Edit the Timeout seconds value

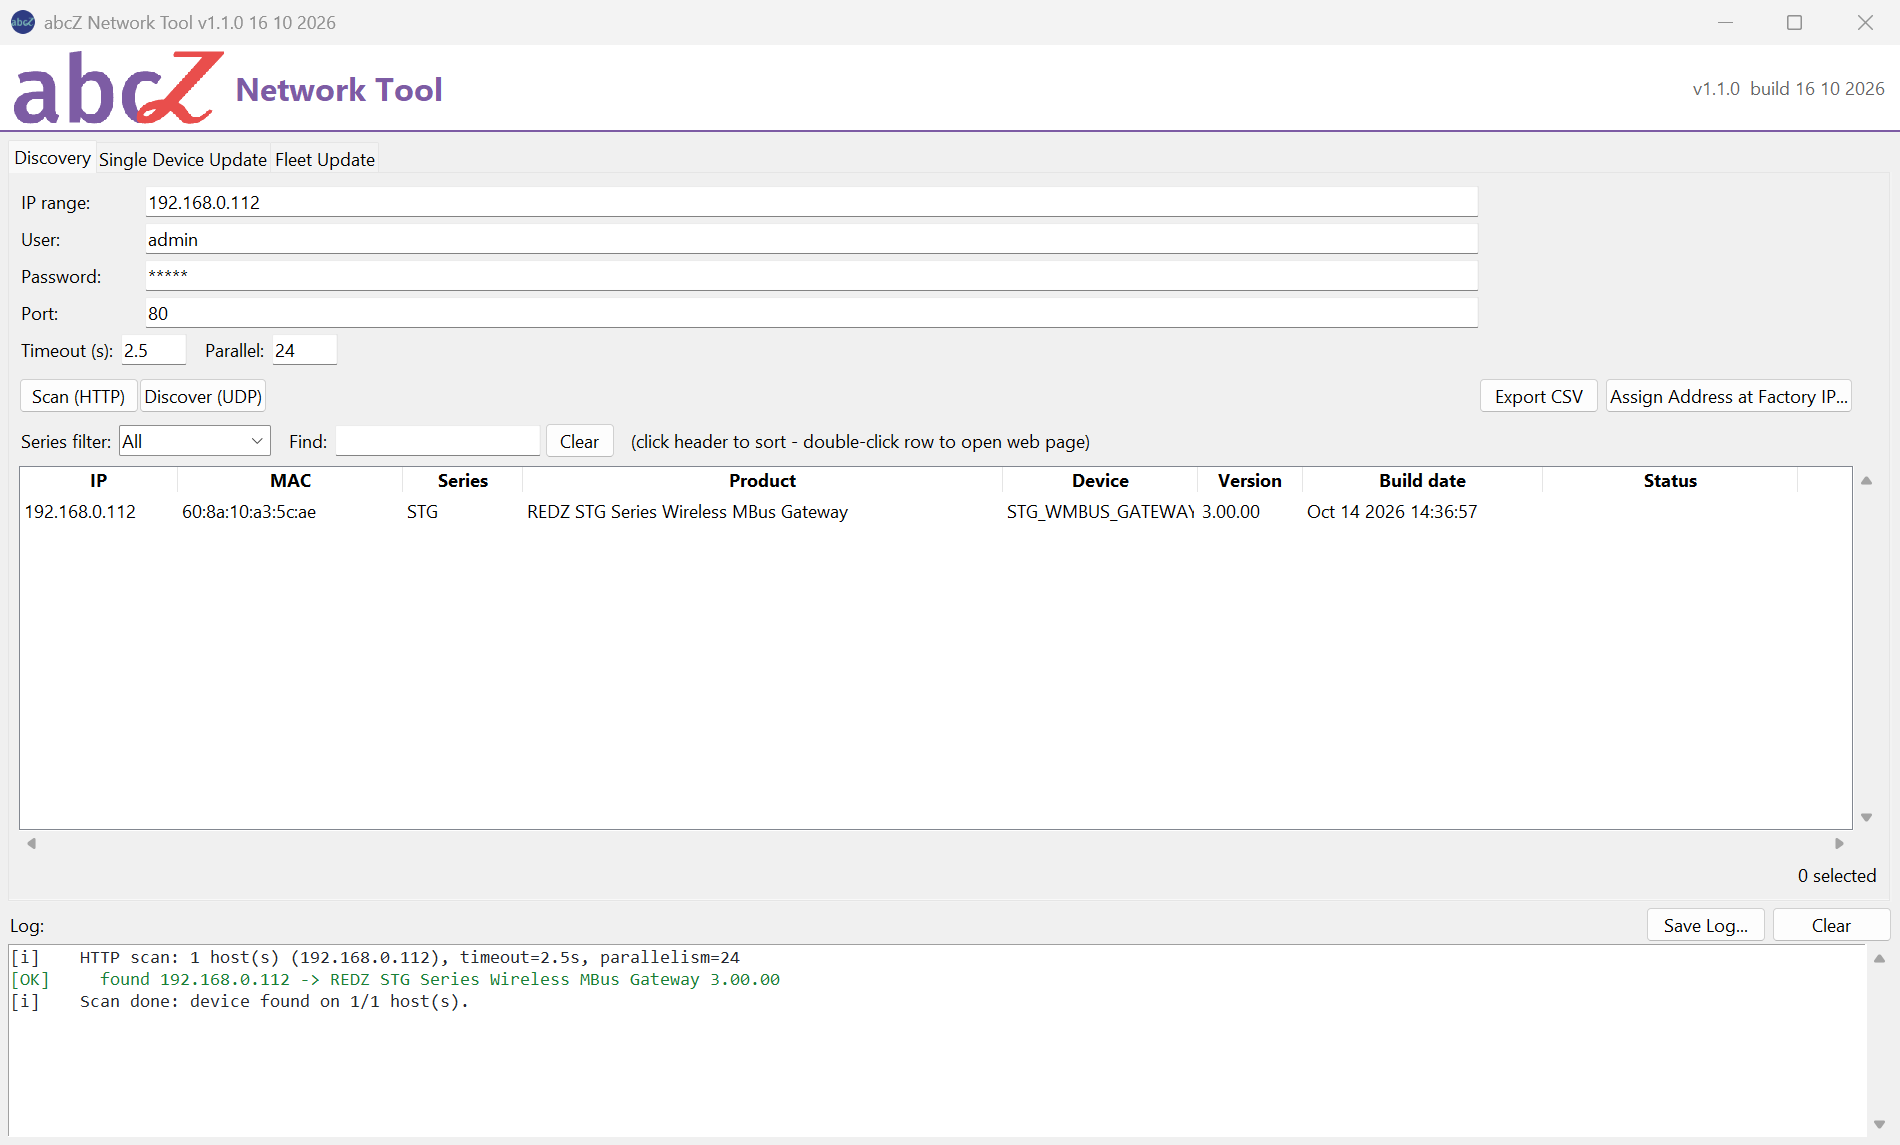coord(154,350)
